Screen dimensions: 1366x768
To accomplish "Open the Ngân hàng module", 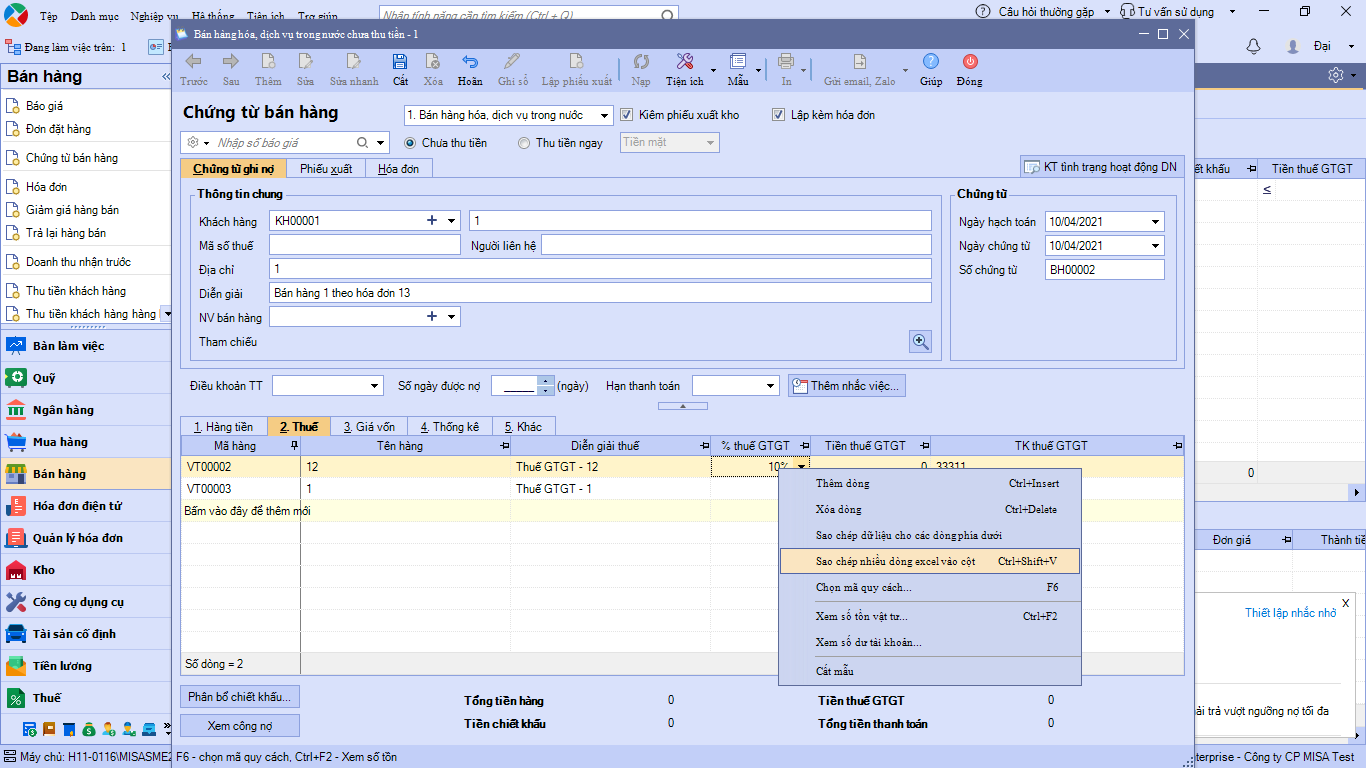I will [86, 410].
